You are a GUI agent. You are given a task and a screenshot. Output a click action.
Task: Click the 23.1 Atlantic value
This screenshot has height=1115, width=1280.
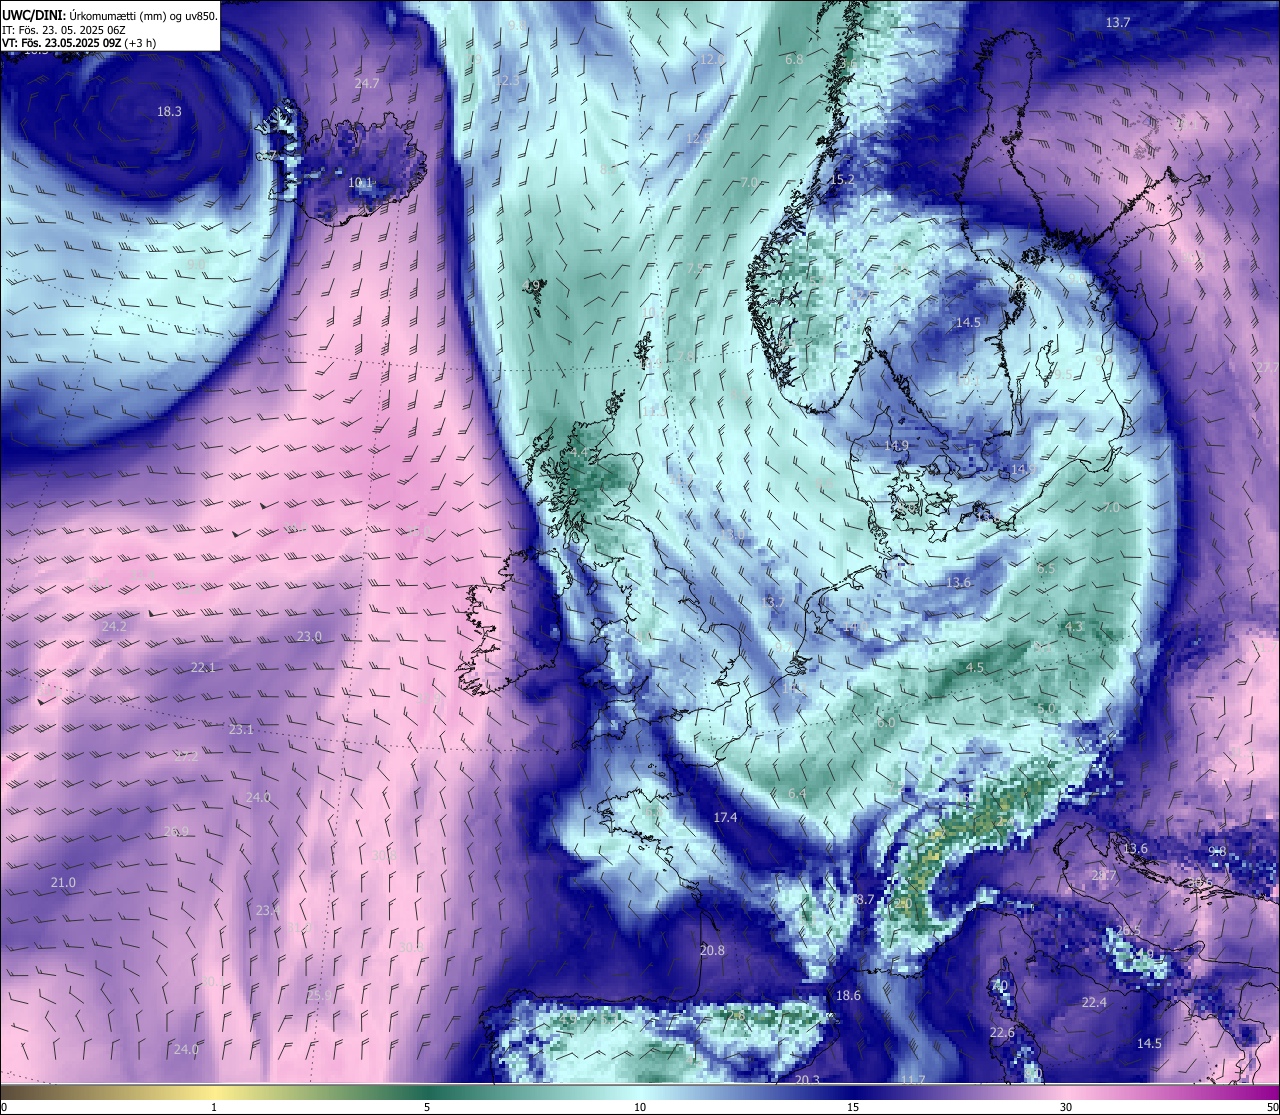241,730
